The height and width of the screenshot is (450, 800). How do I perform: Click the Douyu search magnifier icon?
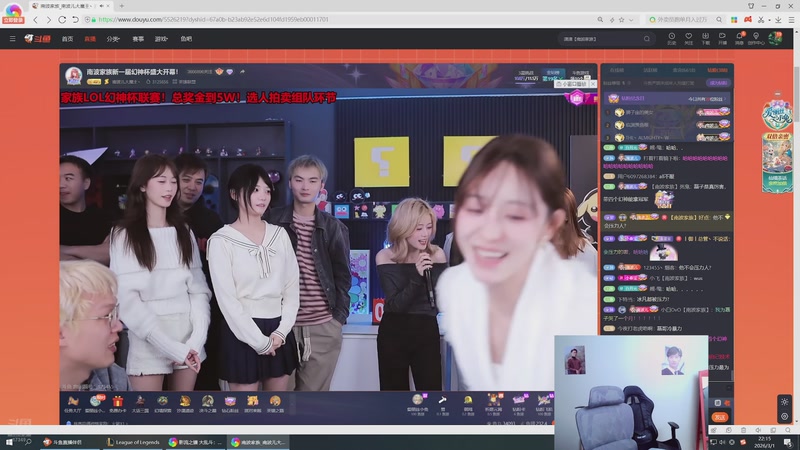(647, 39)
